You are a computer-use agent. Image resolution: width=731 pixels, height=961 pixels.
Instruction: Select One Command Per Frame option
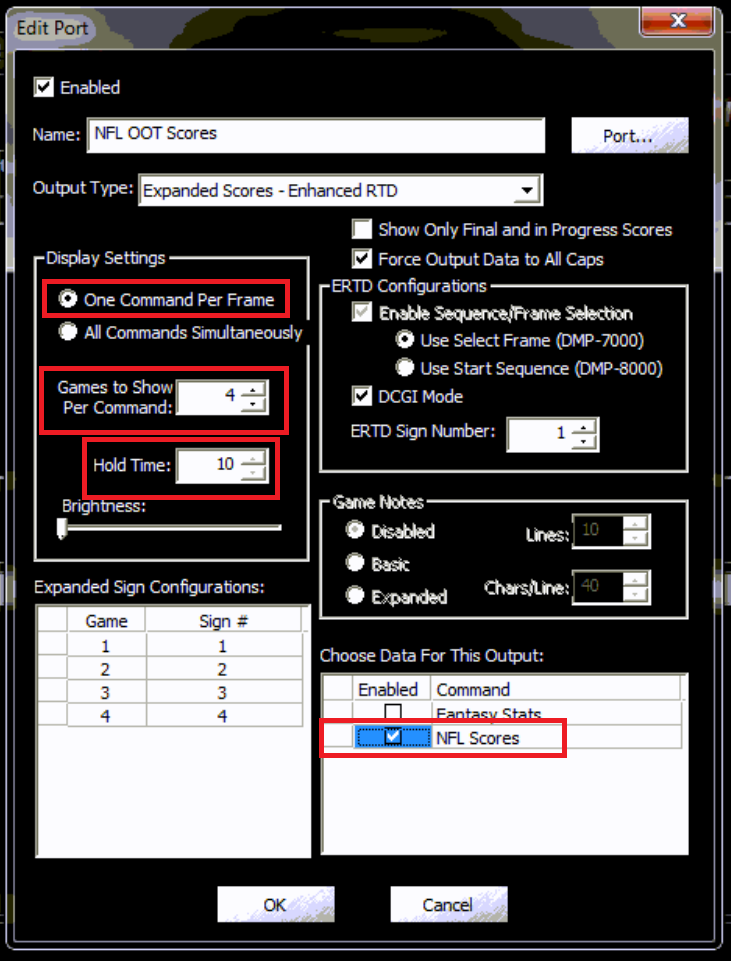[x=68, y=299]
